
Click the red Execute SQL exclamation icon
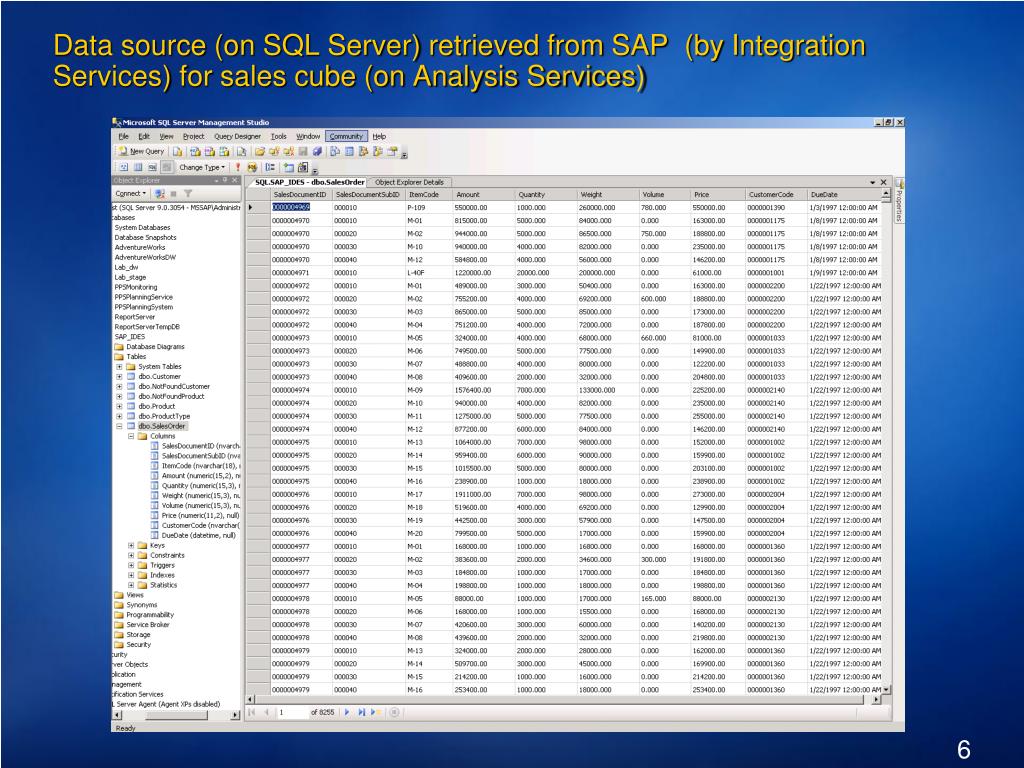[238, 167]
